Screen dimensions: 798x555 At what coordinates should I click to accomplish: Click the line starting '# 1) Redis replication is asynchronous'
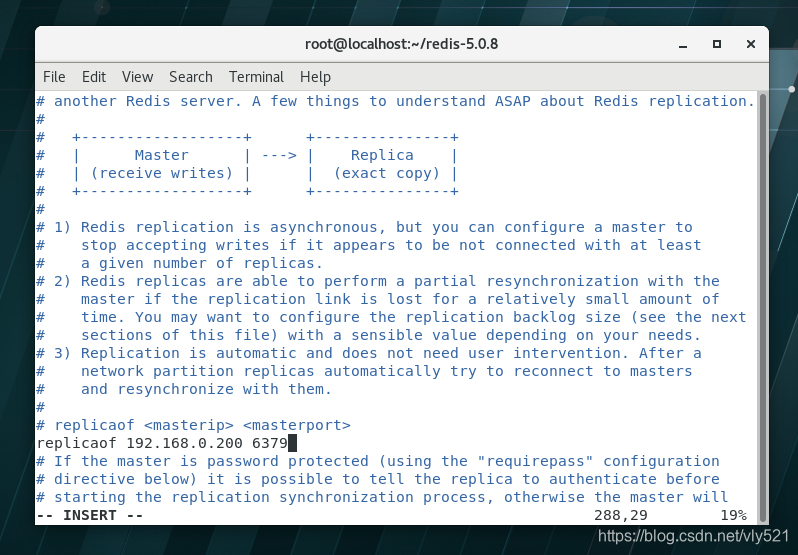point(364,227)
